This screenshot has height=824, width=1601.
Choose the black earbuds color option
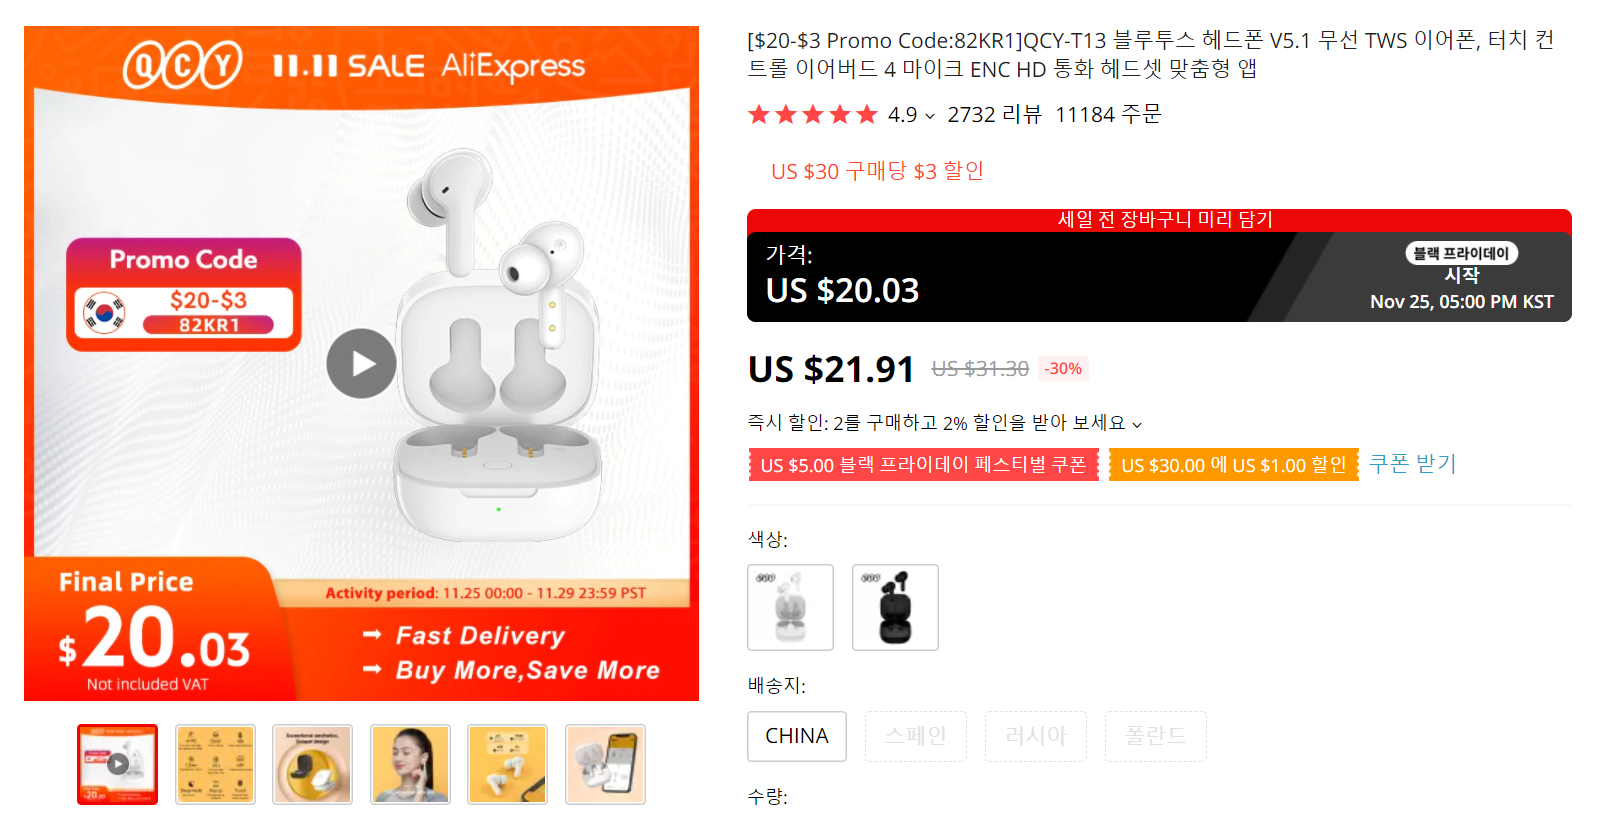point(895,607)
